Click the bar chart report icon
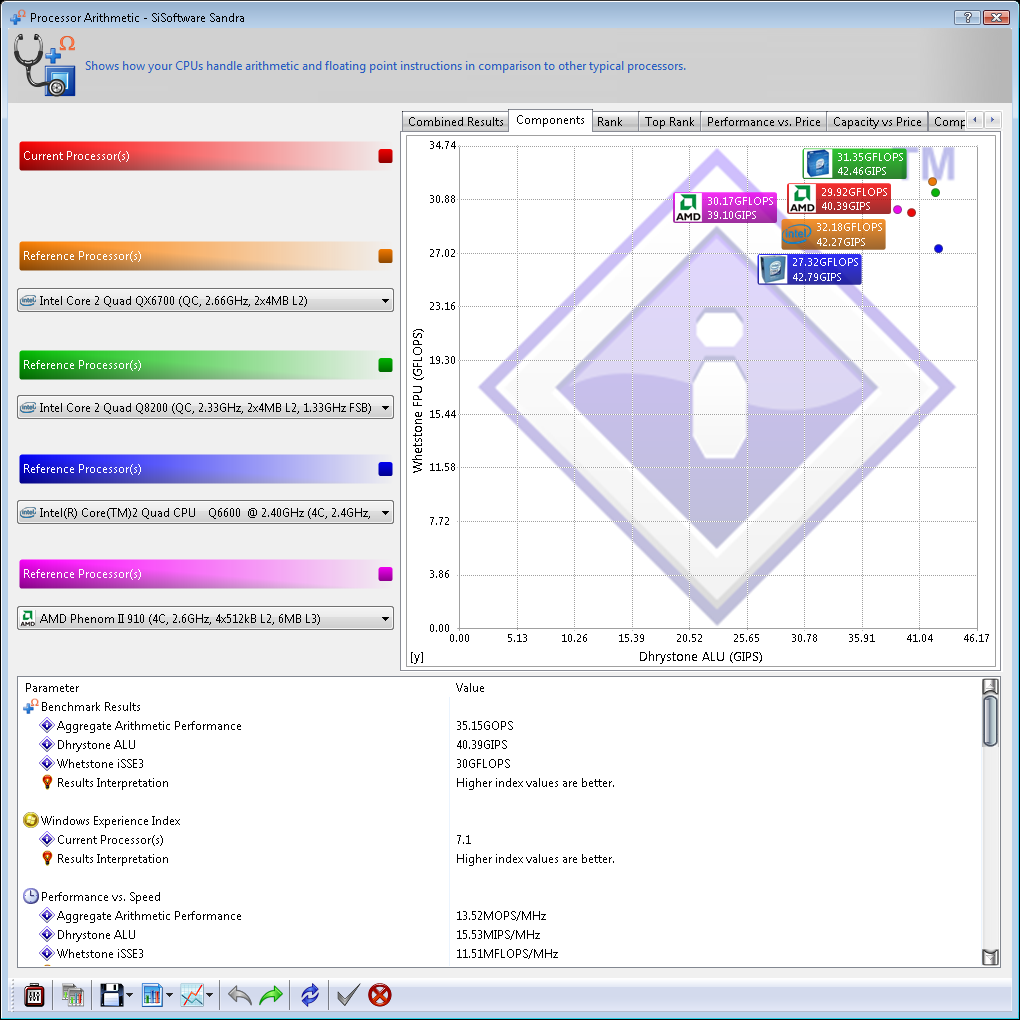 152,995
